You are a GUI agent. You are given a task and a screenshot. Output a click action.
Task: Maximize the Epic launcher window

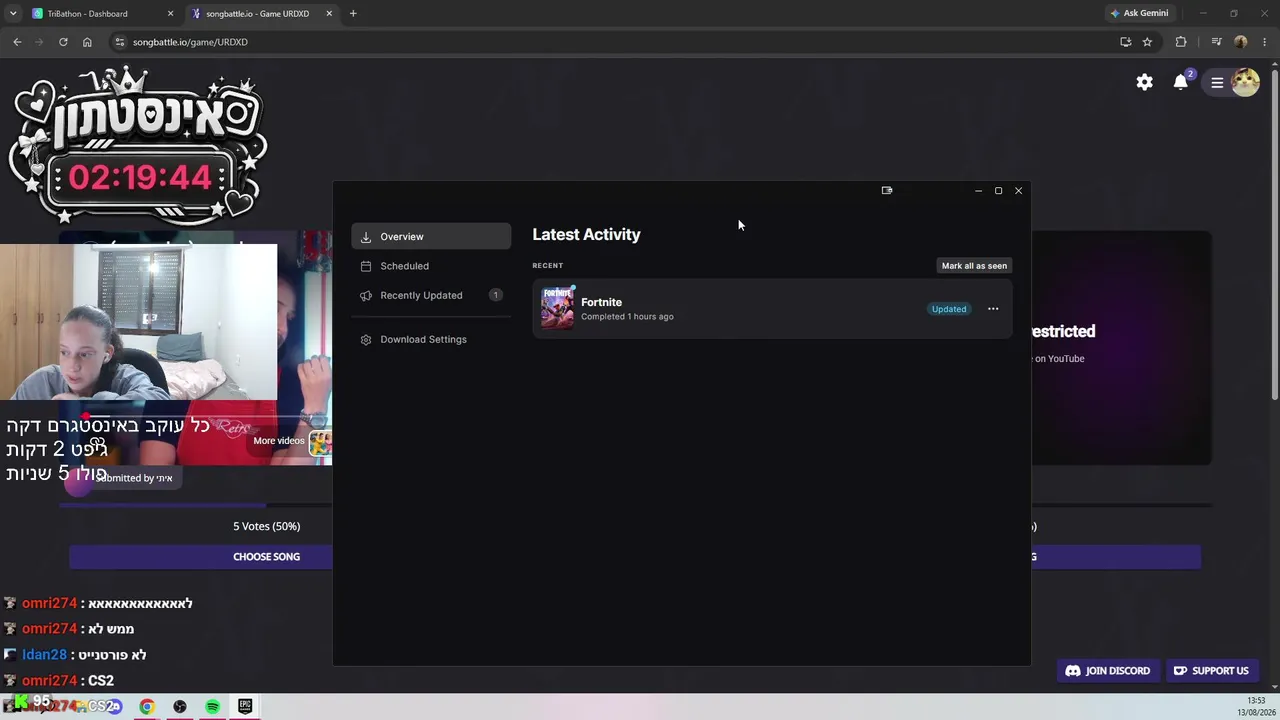coord(998,190)
